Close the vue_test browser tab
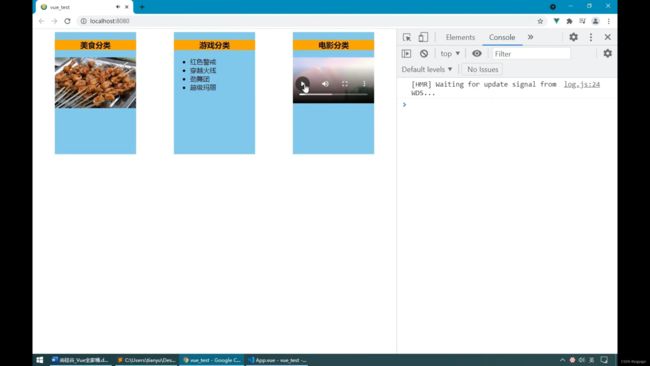 click(127, 7)
